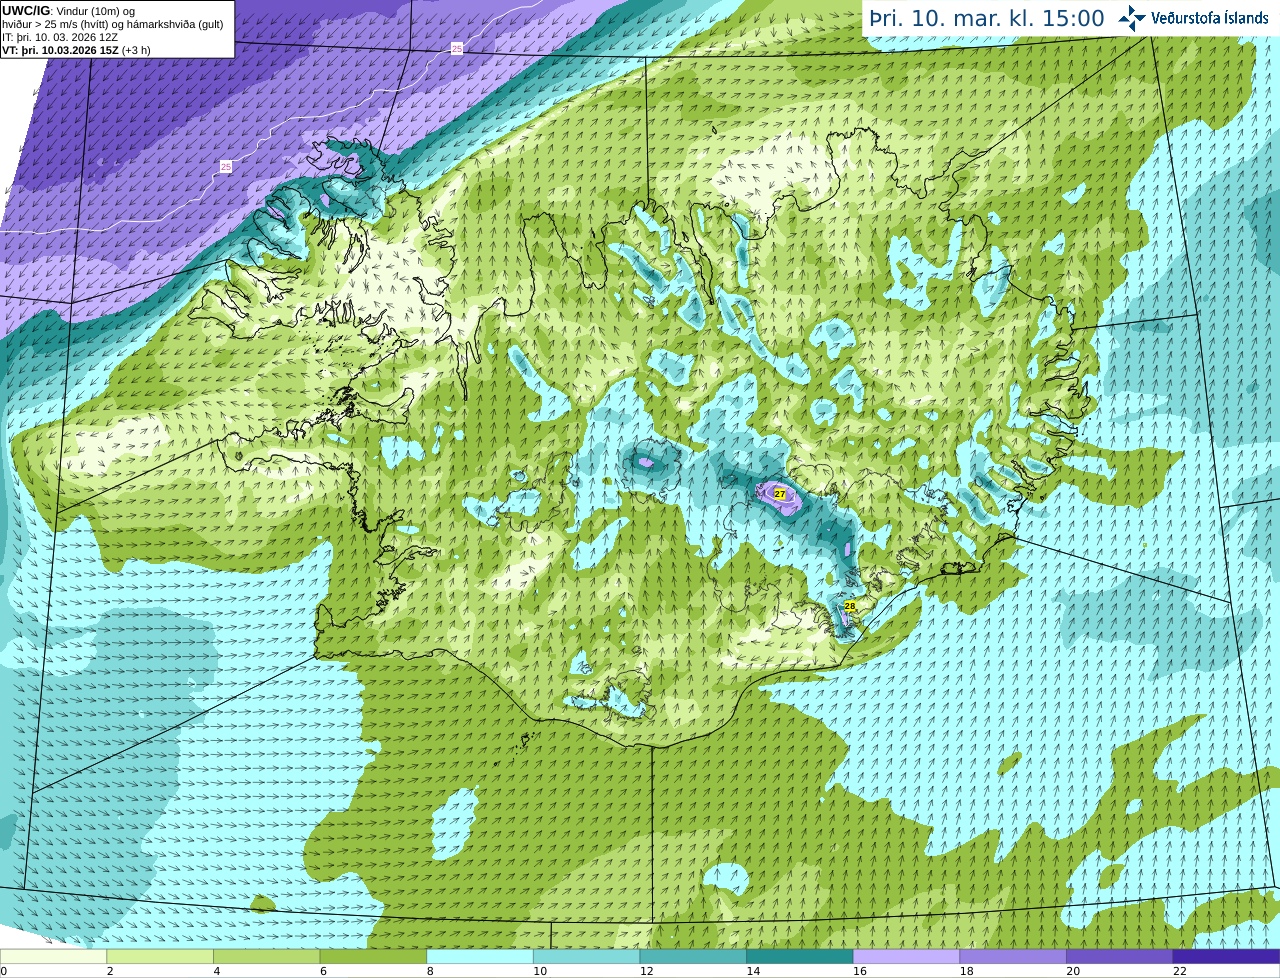Click the yellow gust label 27
The height and width of the screenshot is (978, 1280).
tap(780, 494)
